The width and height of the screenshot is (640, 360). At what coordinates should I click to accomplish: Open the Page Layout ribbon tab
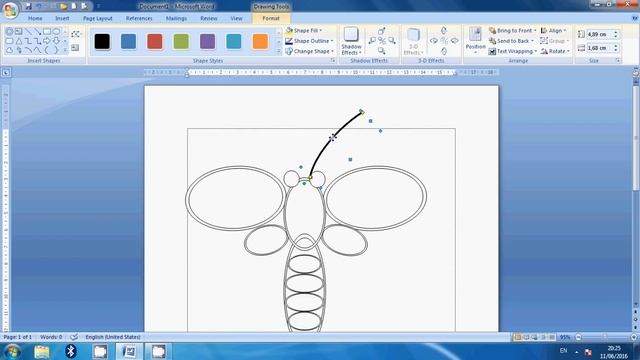(x=98, y=18)
